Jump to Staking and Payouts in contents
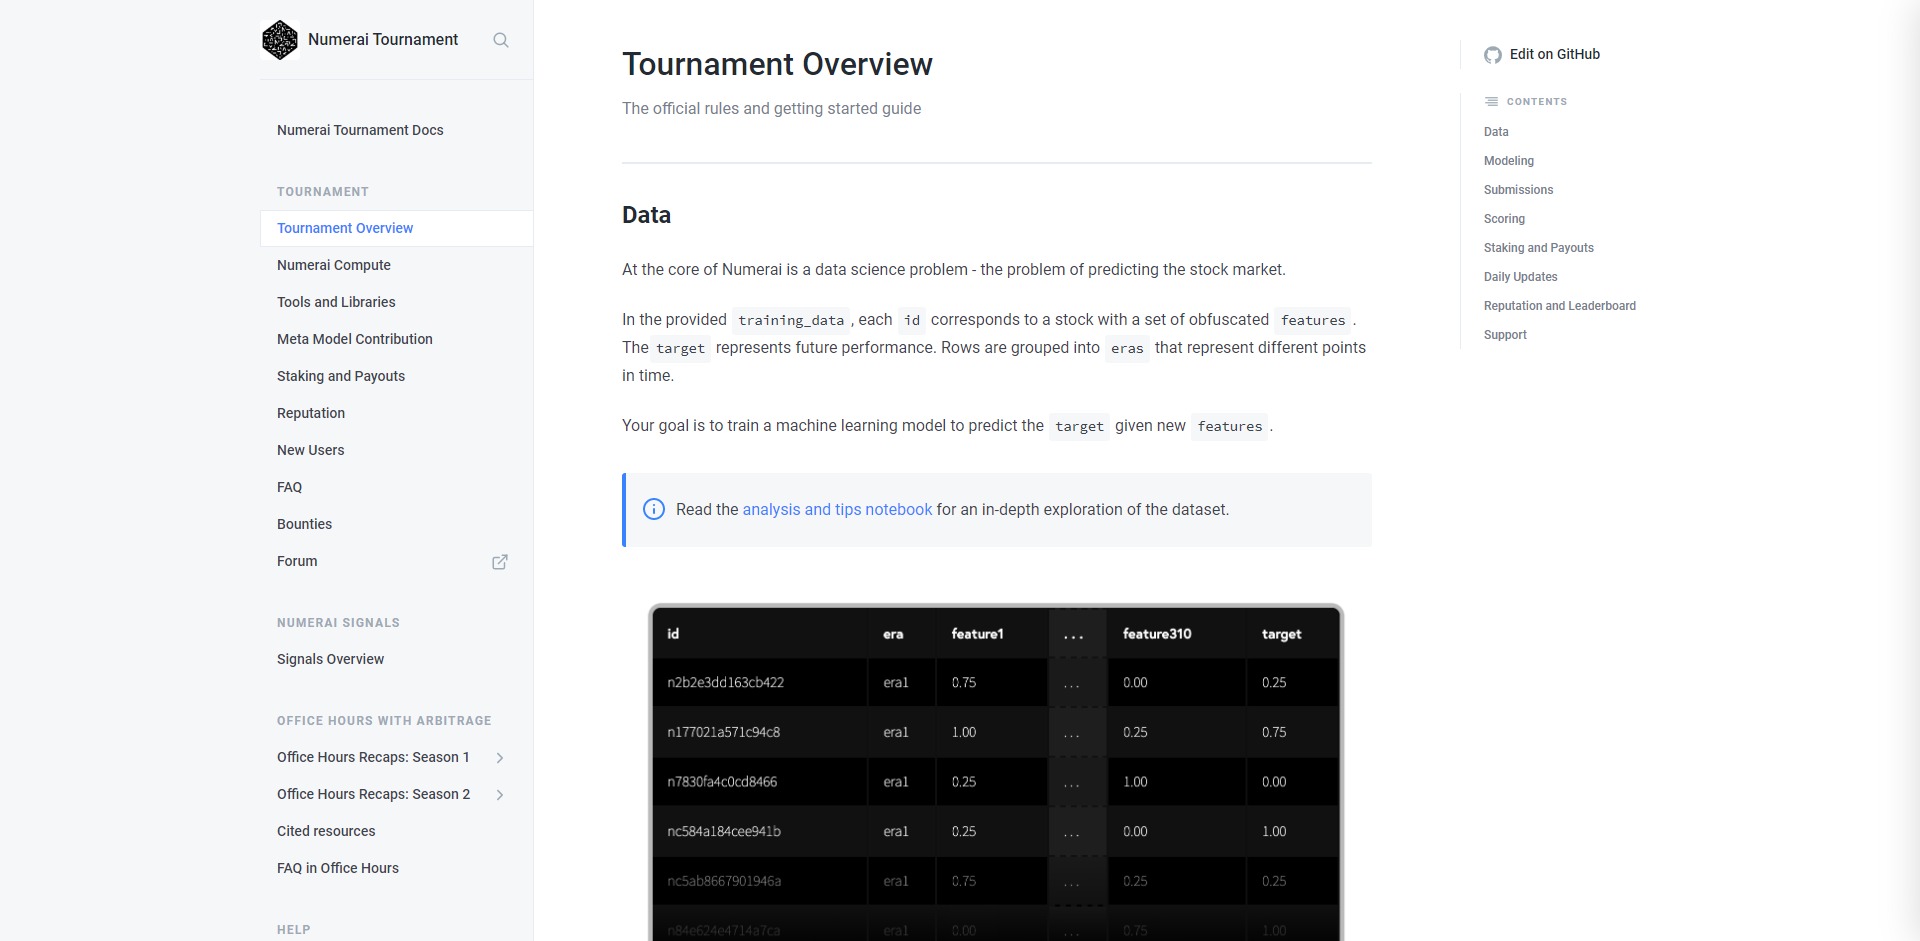 click(1538, 248)
